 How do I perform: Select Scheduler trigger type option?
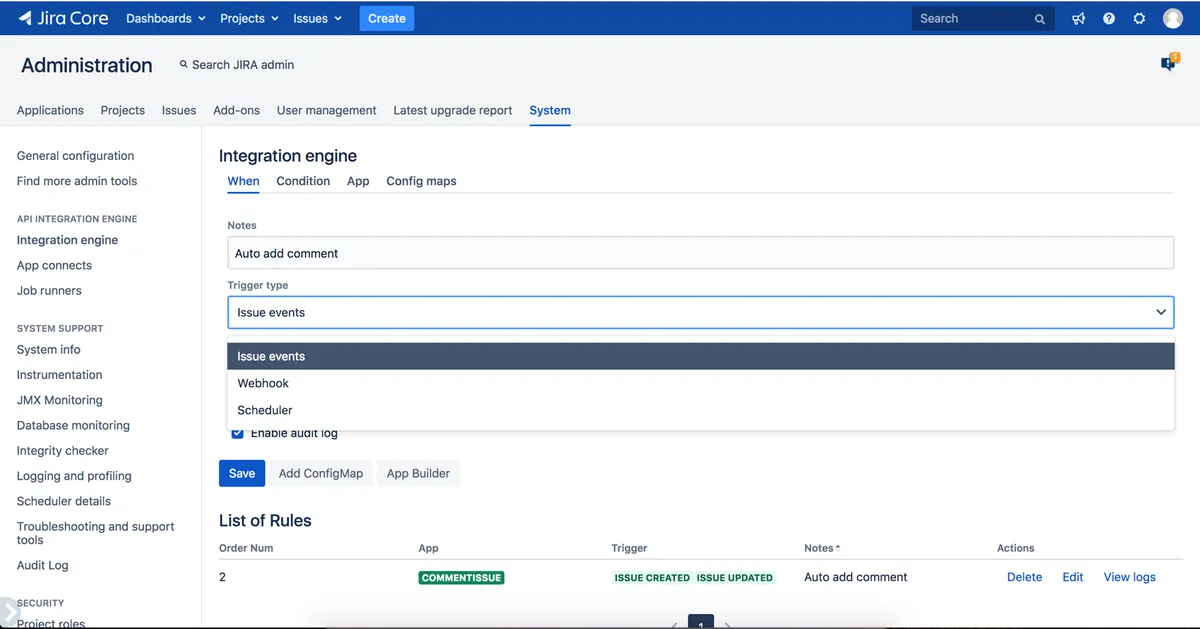click(x=700, y=410)
